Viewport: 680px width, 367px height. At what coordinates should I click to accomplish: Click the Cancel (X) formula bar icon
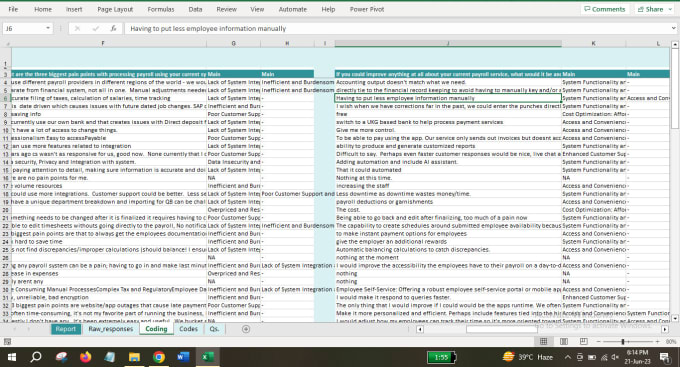[x=77, y=29]
